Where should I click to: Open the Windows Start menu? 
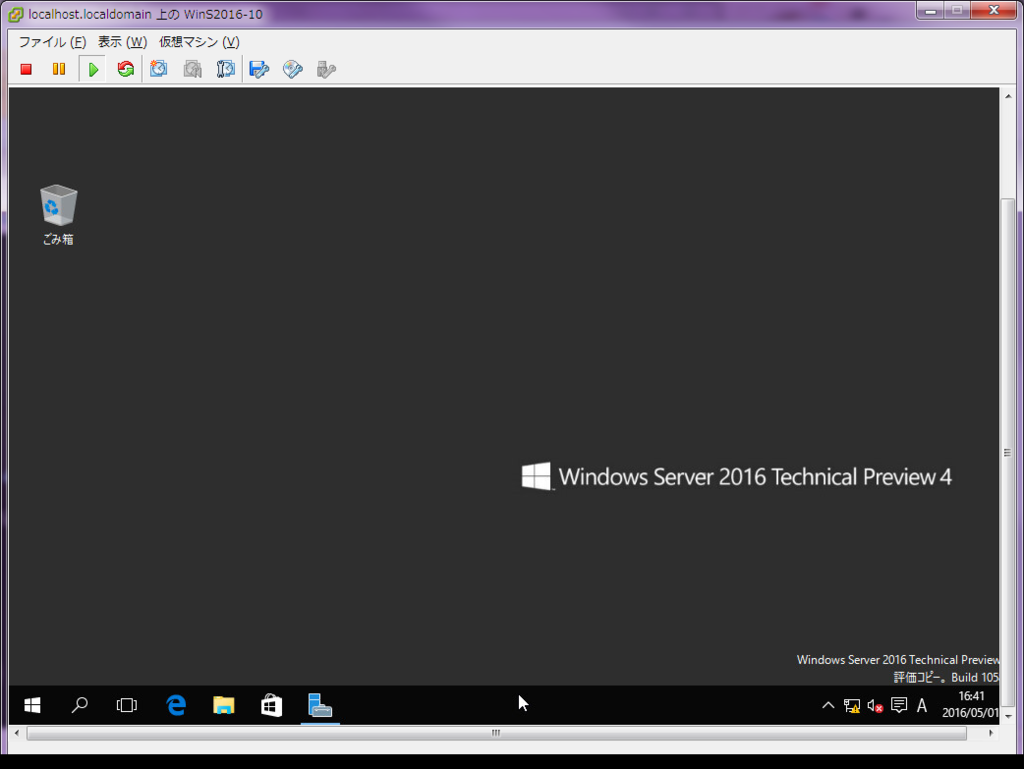click(31, 705)
